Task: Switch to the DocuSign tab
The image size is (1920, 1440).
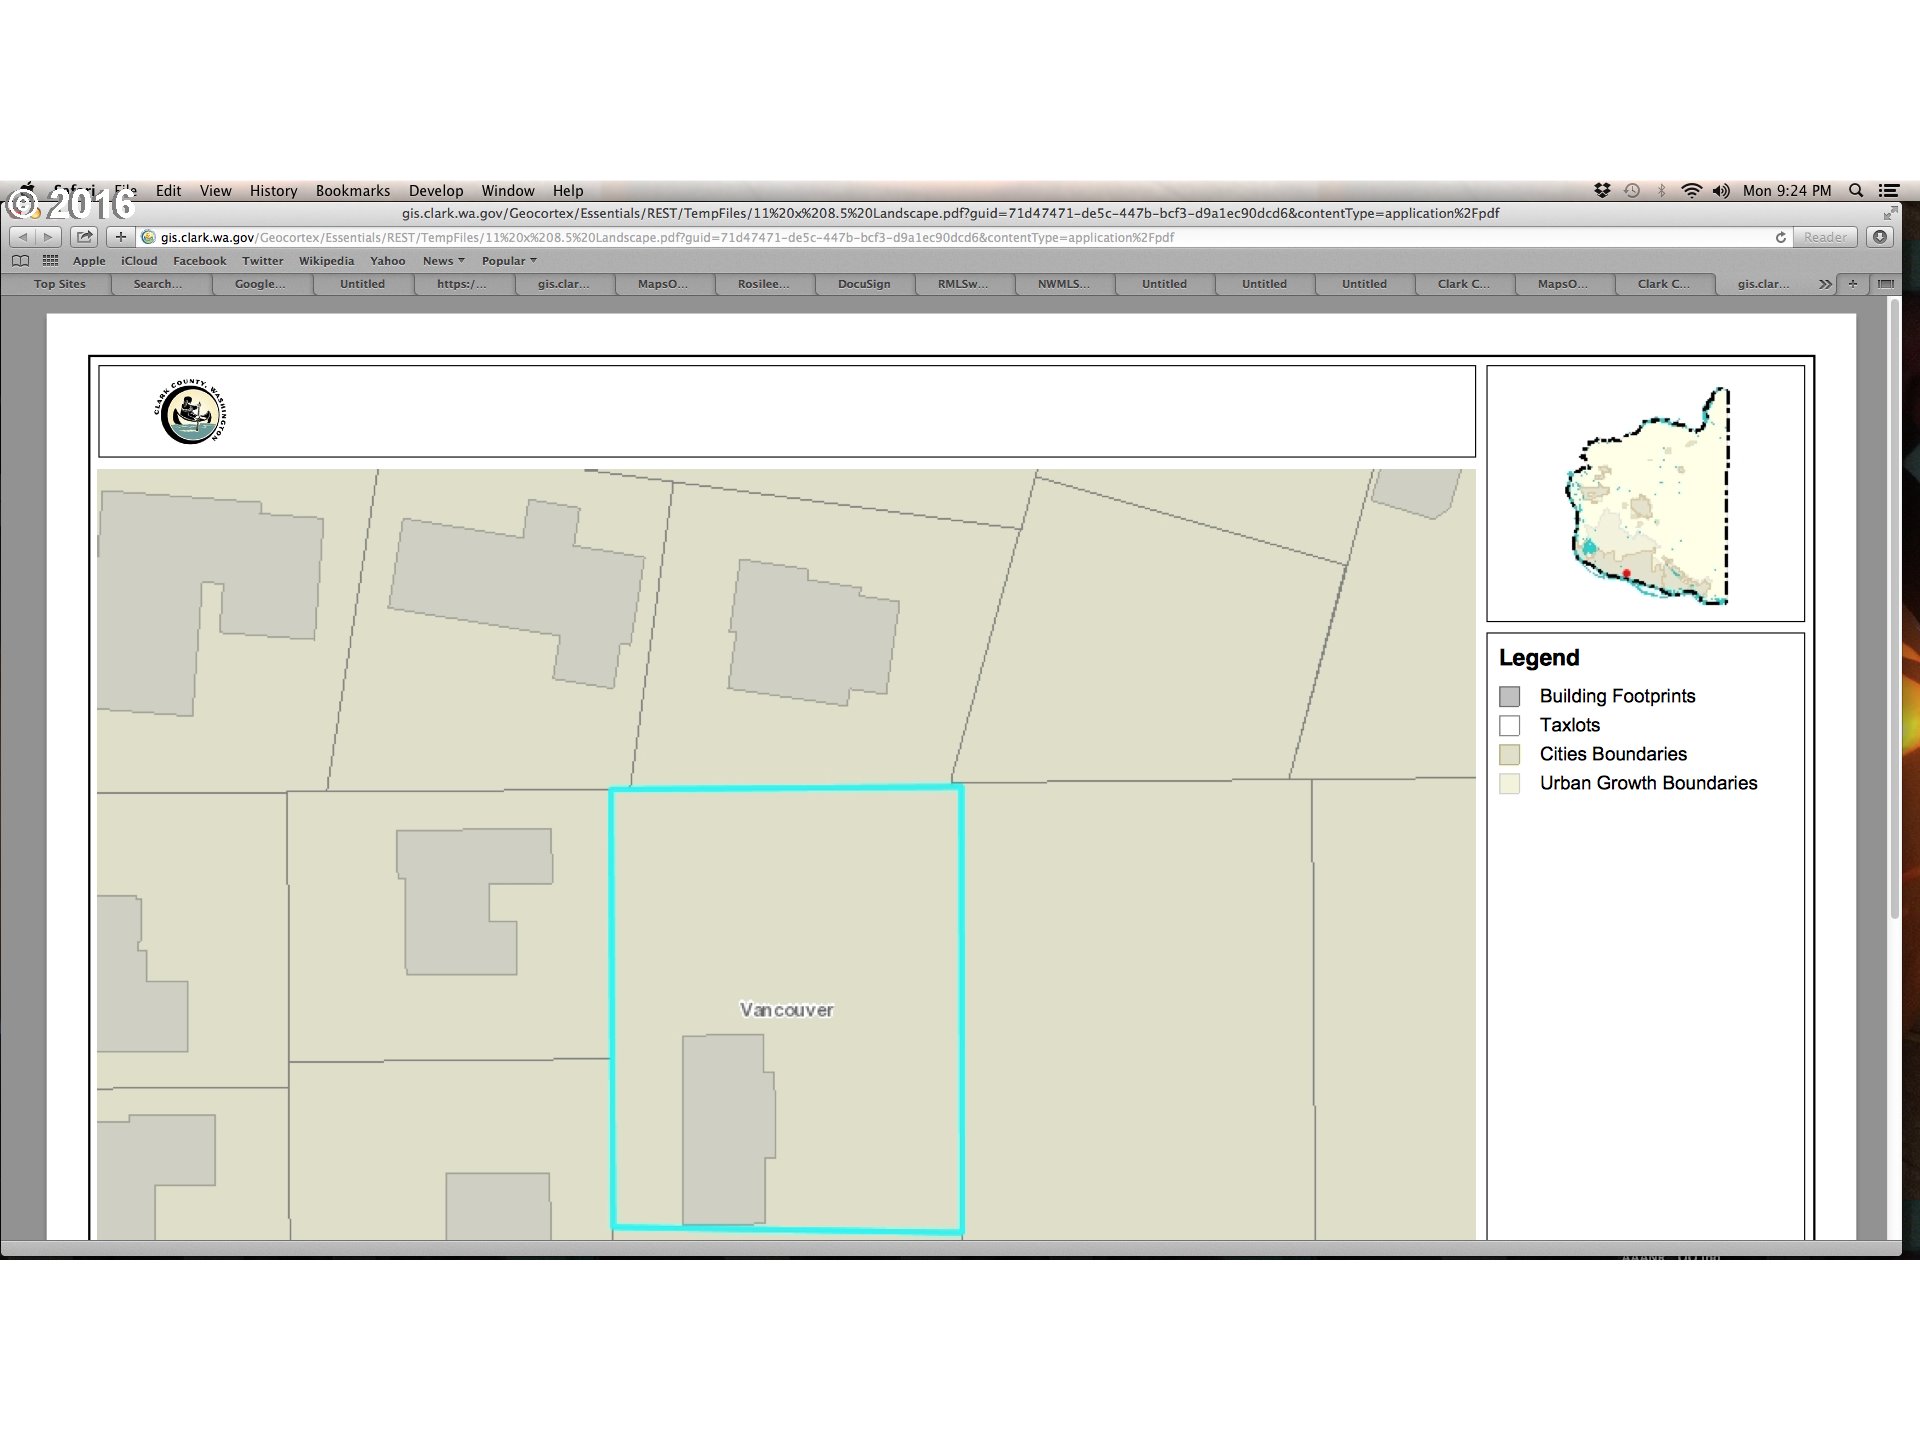Action: coord(864,284)
